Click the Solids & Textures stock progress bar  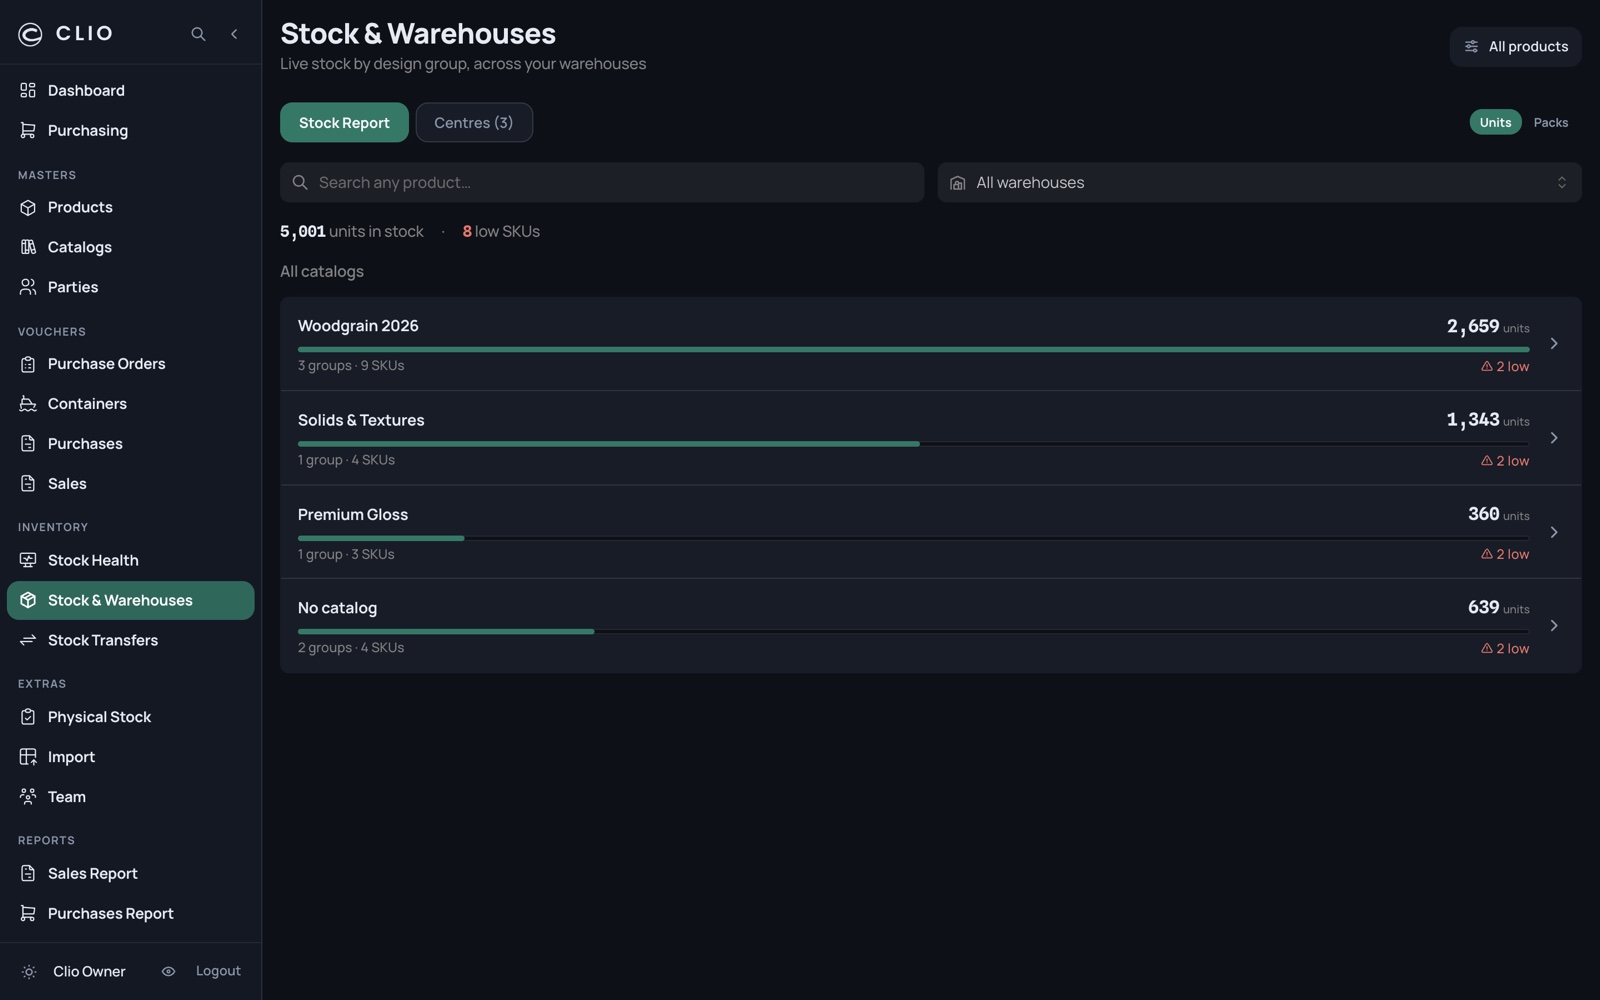point(913,444)
